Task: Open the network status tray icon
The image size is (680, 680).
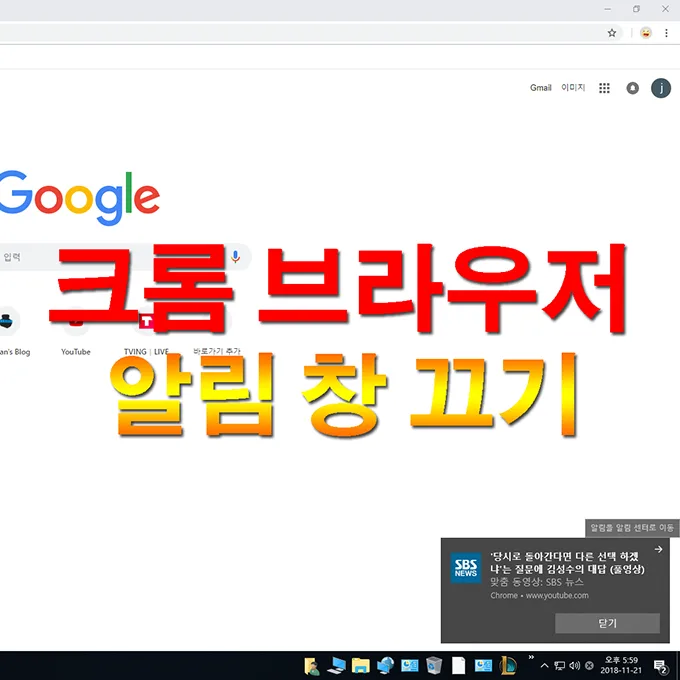Action: pyautogui.click(x=560, y=666)
